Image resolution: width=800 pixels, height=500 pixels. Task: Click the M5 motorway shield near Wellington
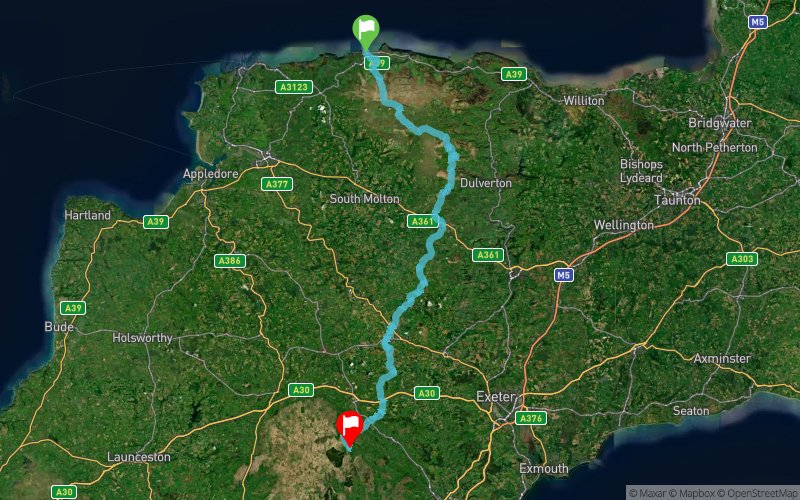coord(564,276)
